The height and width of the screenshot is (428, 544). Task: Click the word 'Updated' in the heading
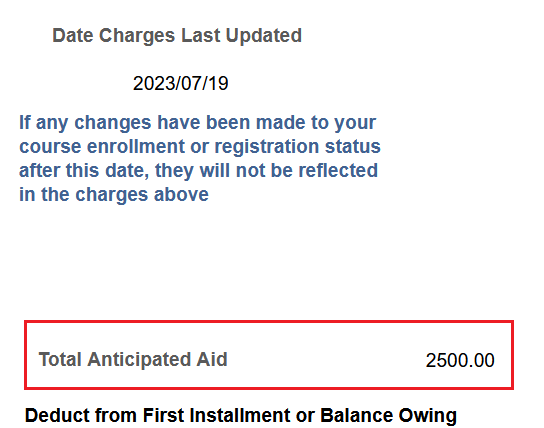[x=264, y=36]
